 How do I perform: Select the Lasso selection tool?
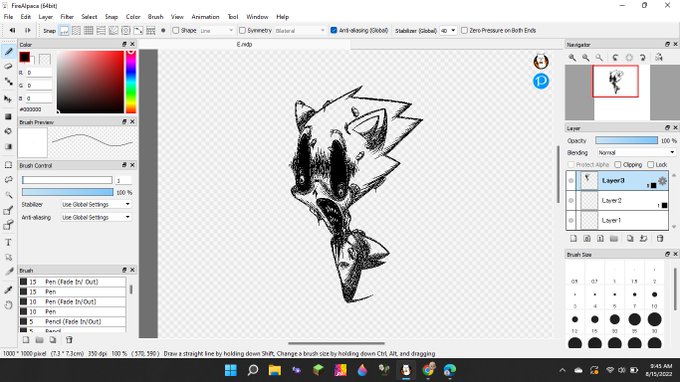click(x=8, y=180)
